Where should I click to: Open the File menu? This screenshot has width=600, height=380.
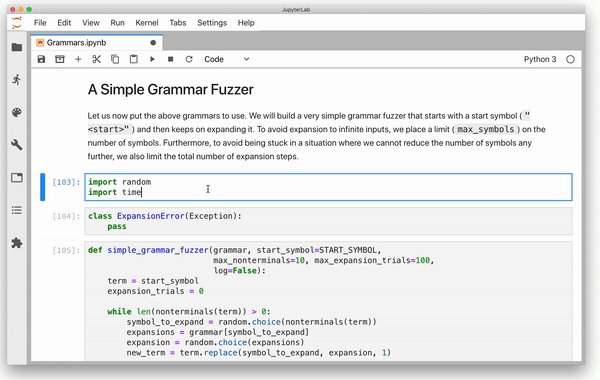pos(40,23)
